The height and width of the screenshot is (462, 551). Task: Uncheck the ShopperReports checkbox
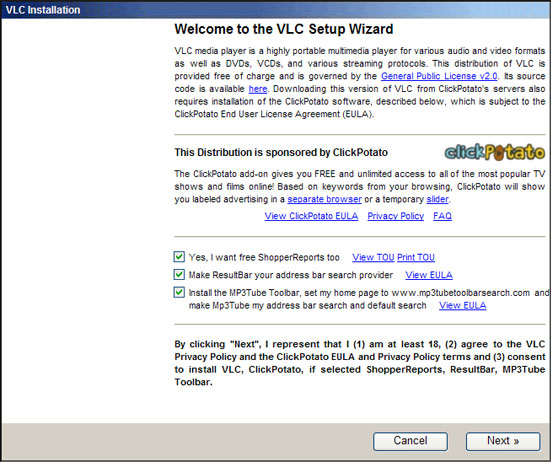(179, 257)
